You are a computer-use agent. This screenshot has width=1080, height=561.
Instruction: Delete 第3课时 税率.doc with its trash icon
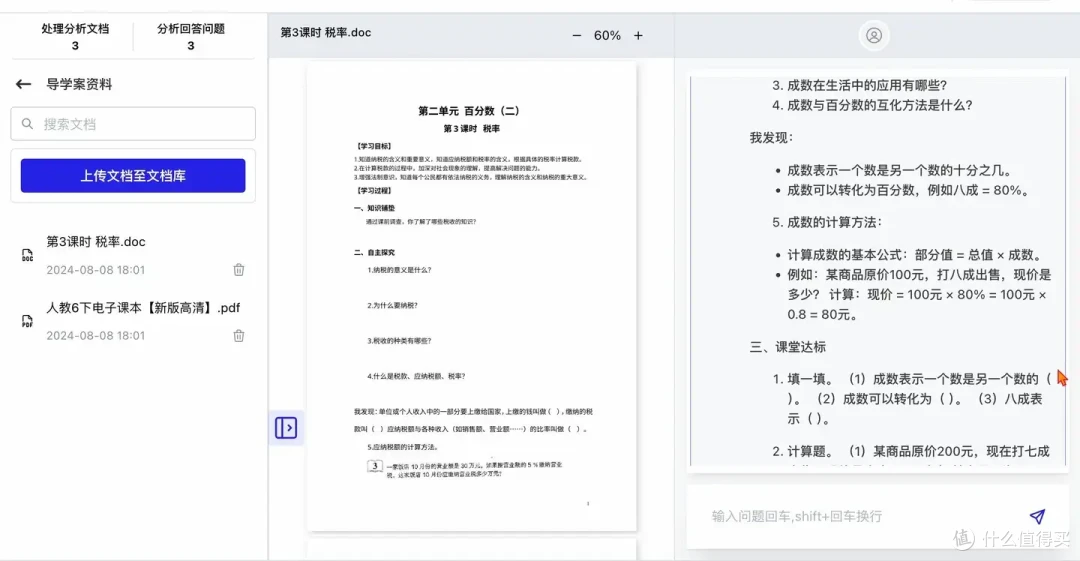[238, 269]
